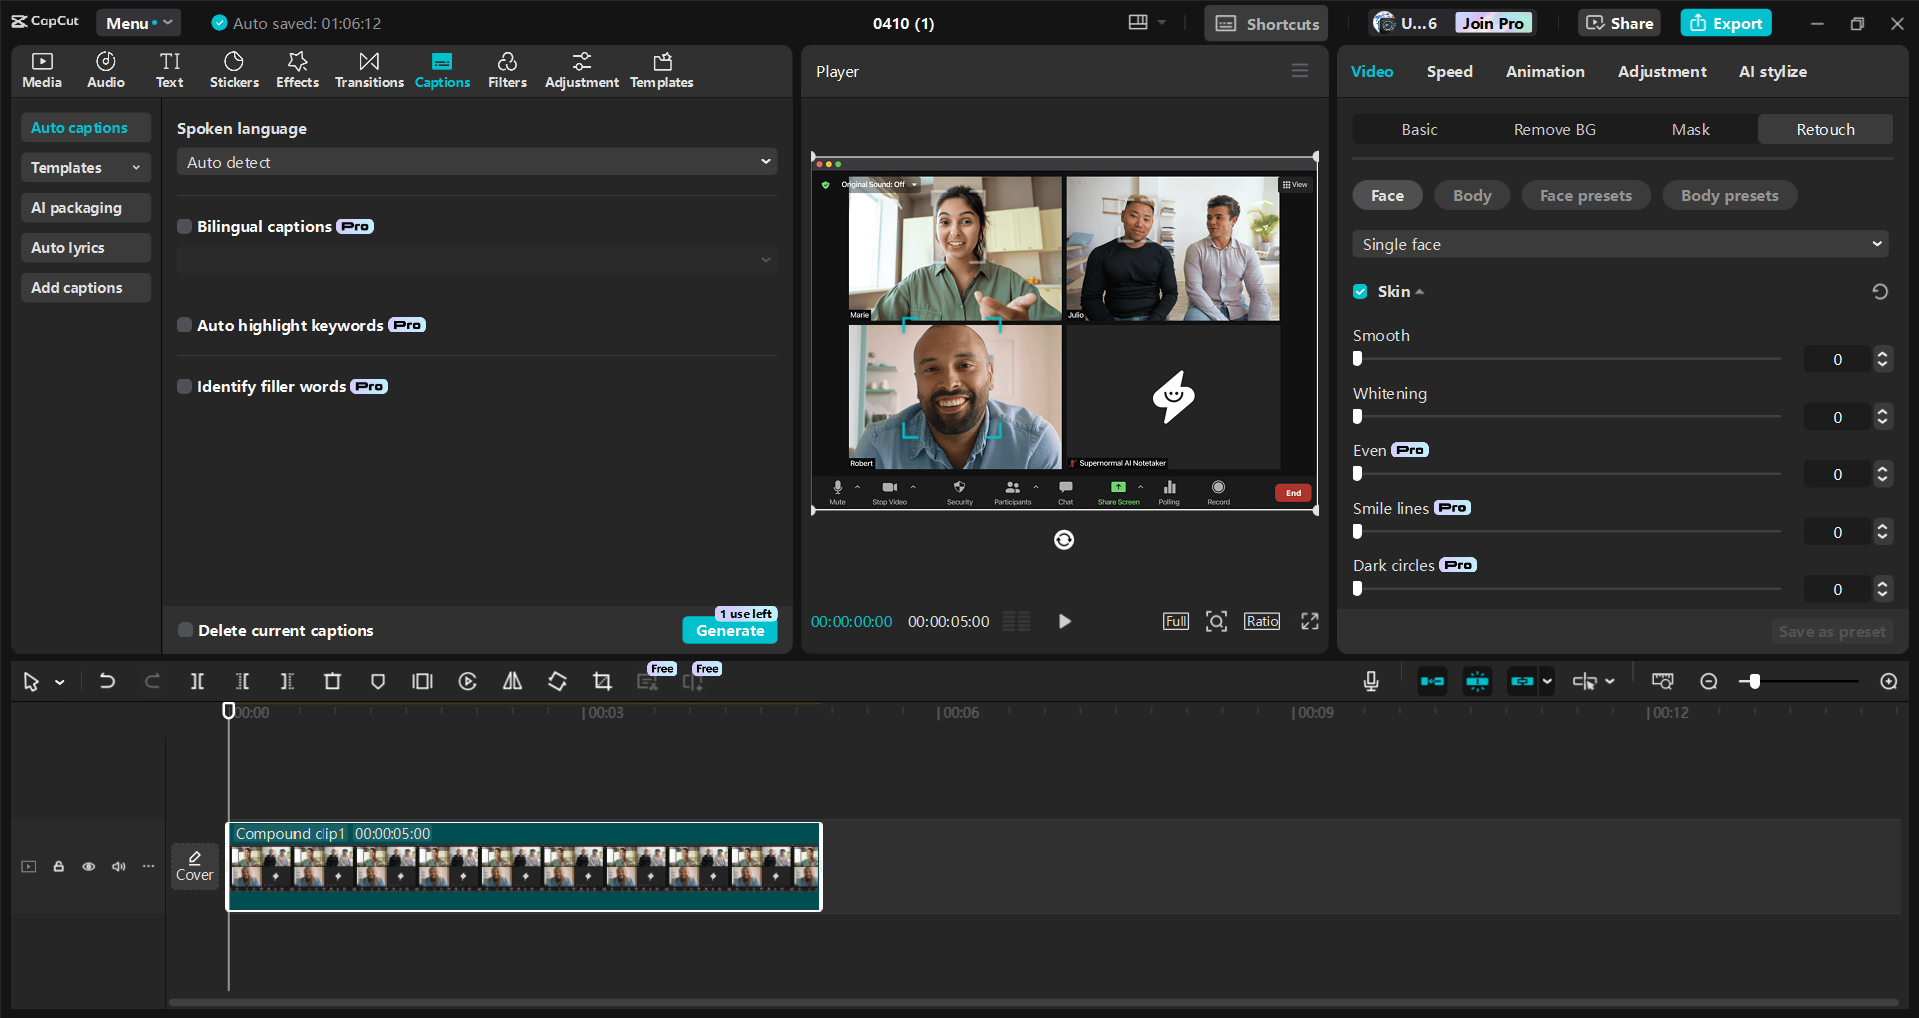
Task: Open the Single face dropdown
Action: pyautogui.click(x=1619, y=243)
